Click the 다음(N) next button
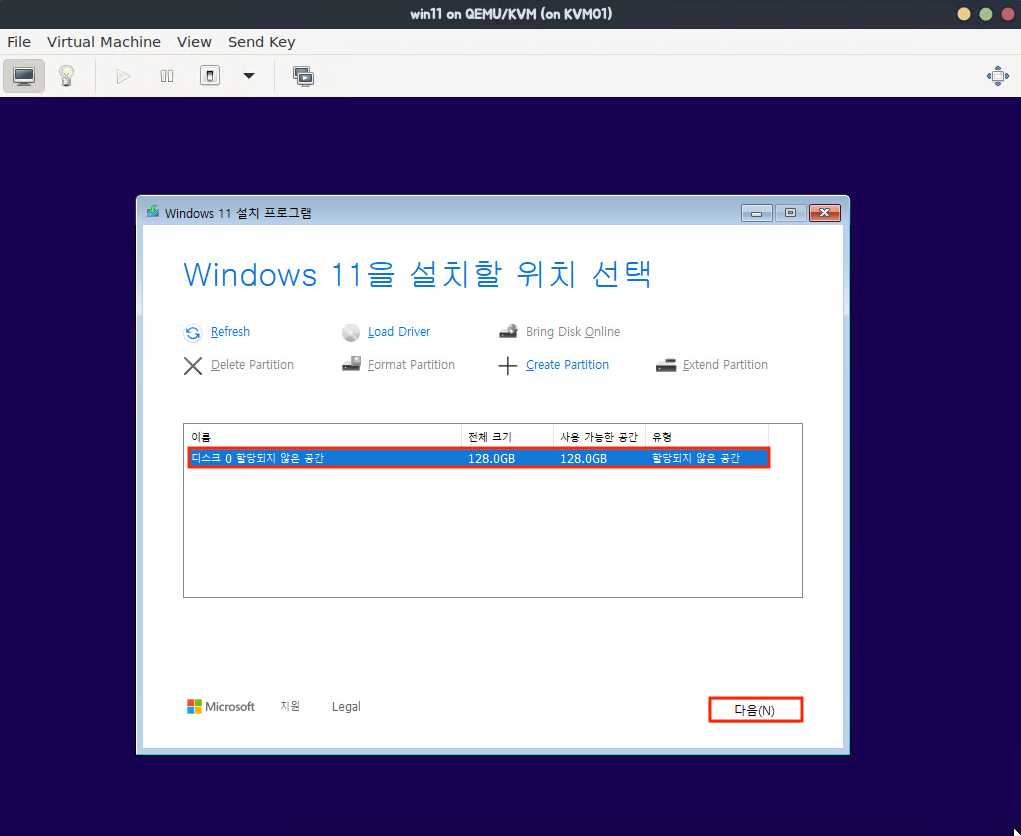Screen dimensions: 1021x836 pyautogui.click(x=755, y=710)
